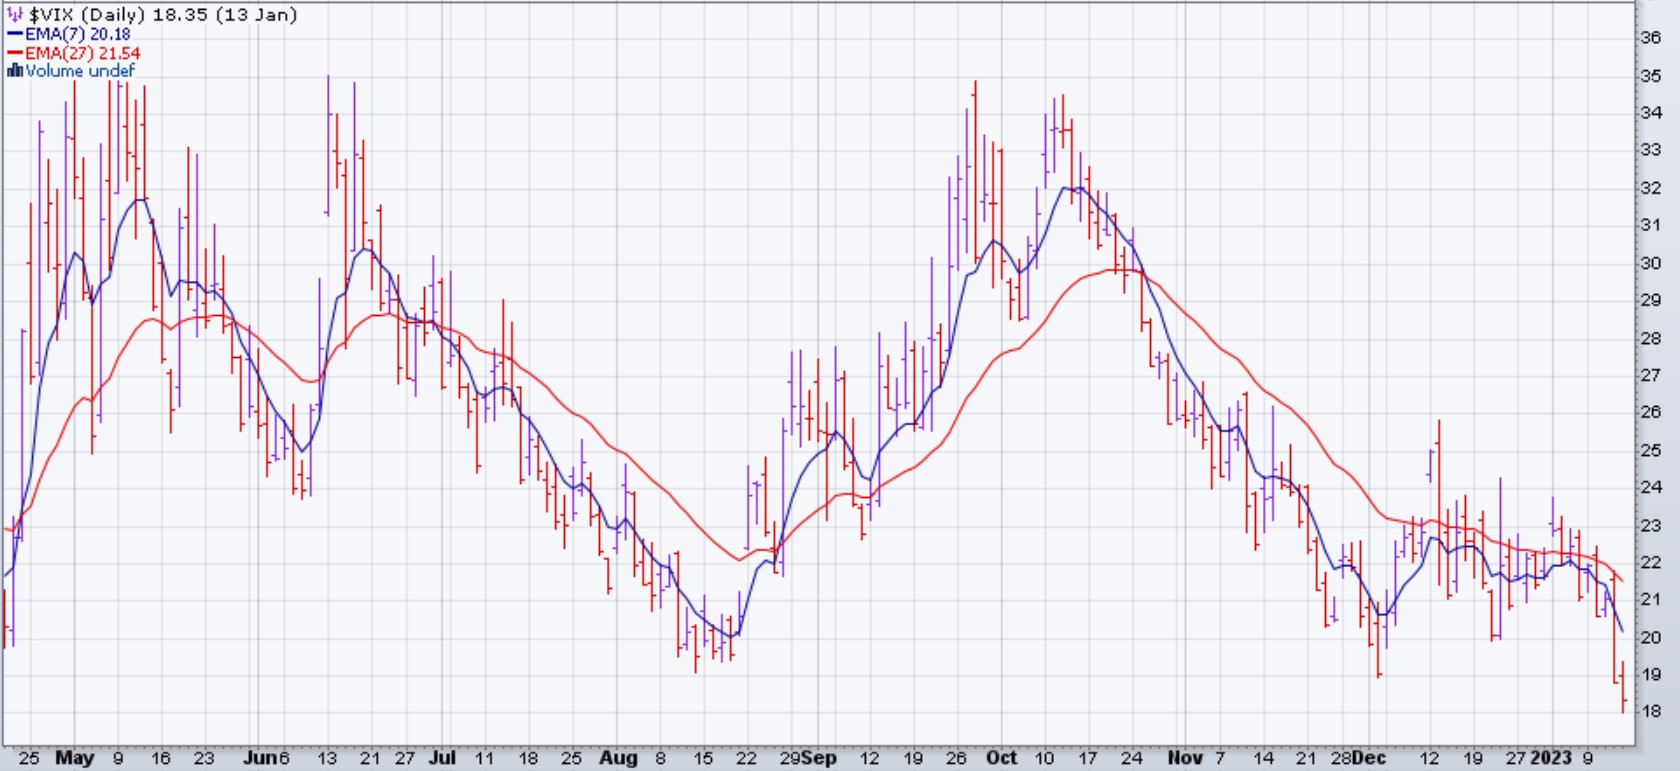Screen dimensions: 1680x771
Task: Click the 18 value on the price axis
Action: pyautogui.click(x=1651, y=712)
